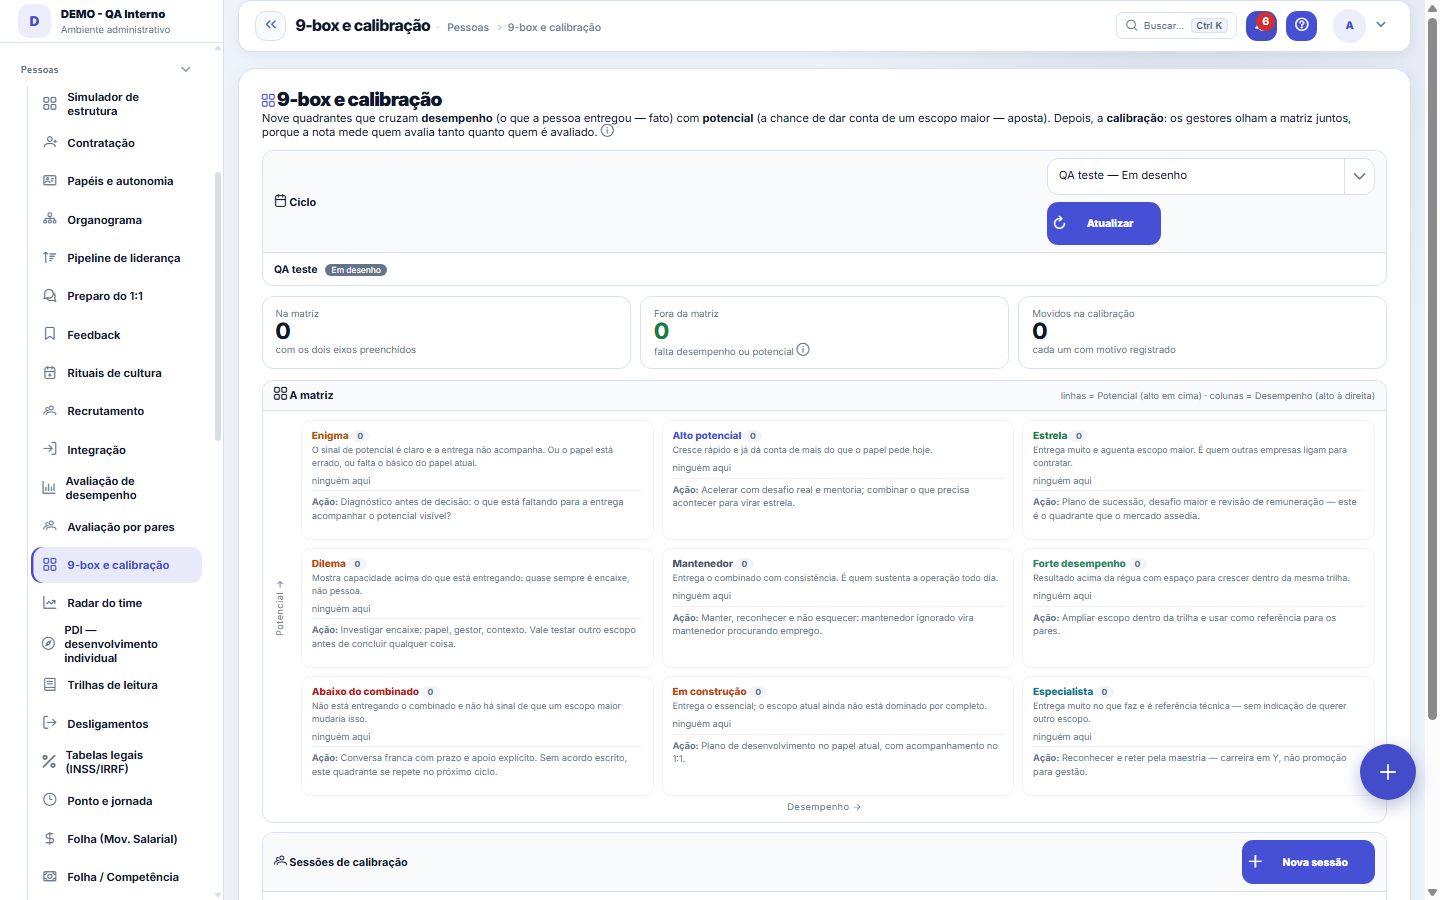
Task: Click the Especialista quadrant title
Action: pos(1063,692)
